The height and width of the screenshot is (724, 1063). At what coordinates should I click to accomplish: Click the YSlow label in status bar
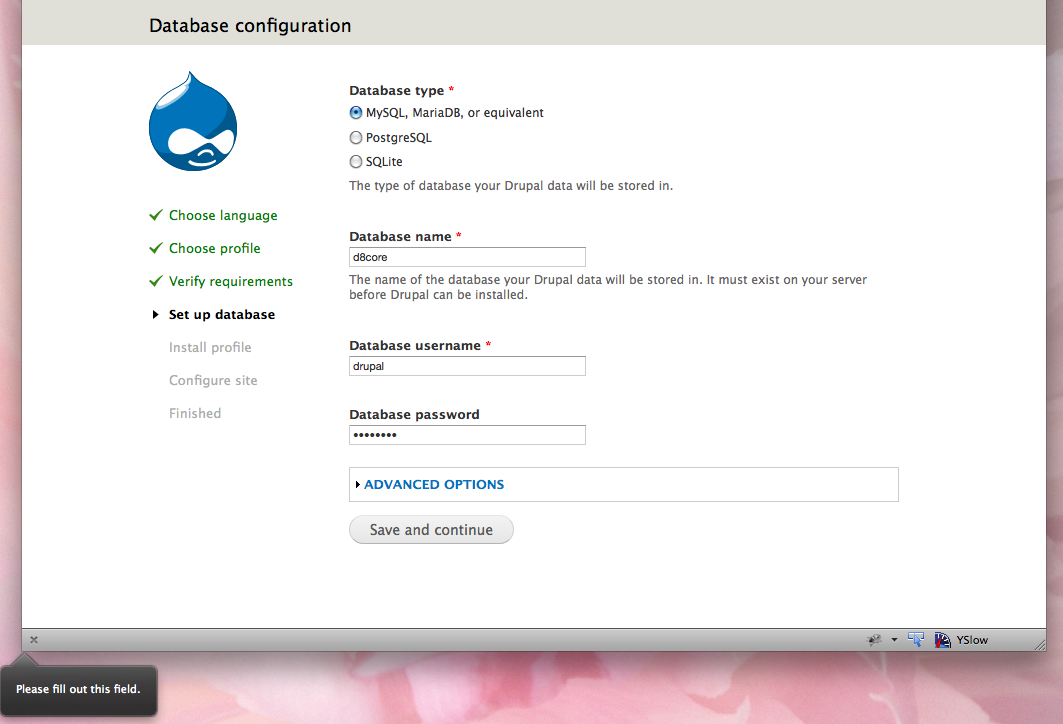[x=972, y=640]
